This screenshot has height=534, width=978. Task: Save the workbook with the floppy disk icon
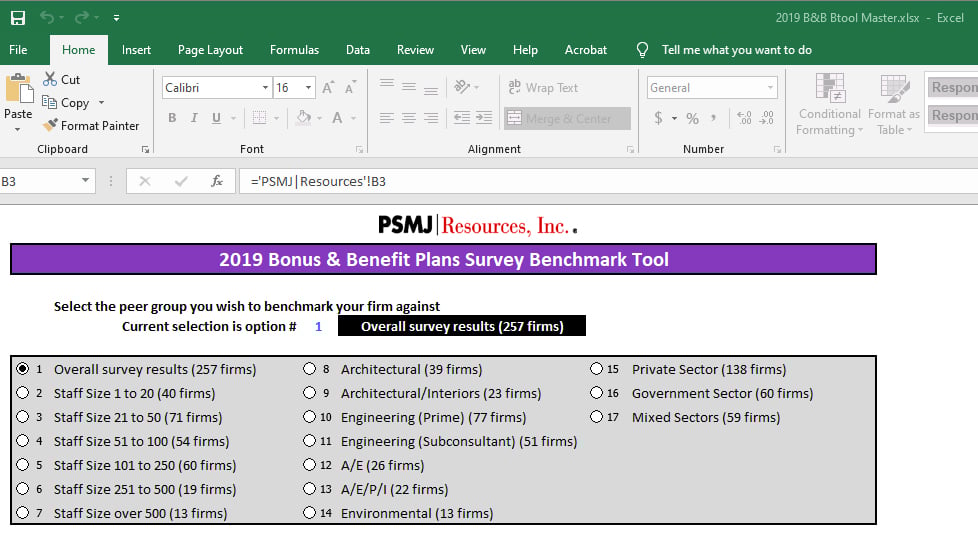click(x=18, y=17)
